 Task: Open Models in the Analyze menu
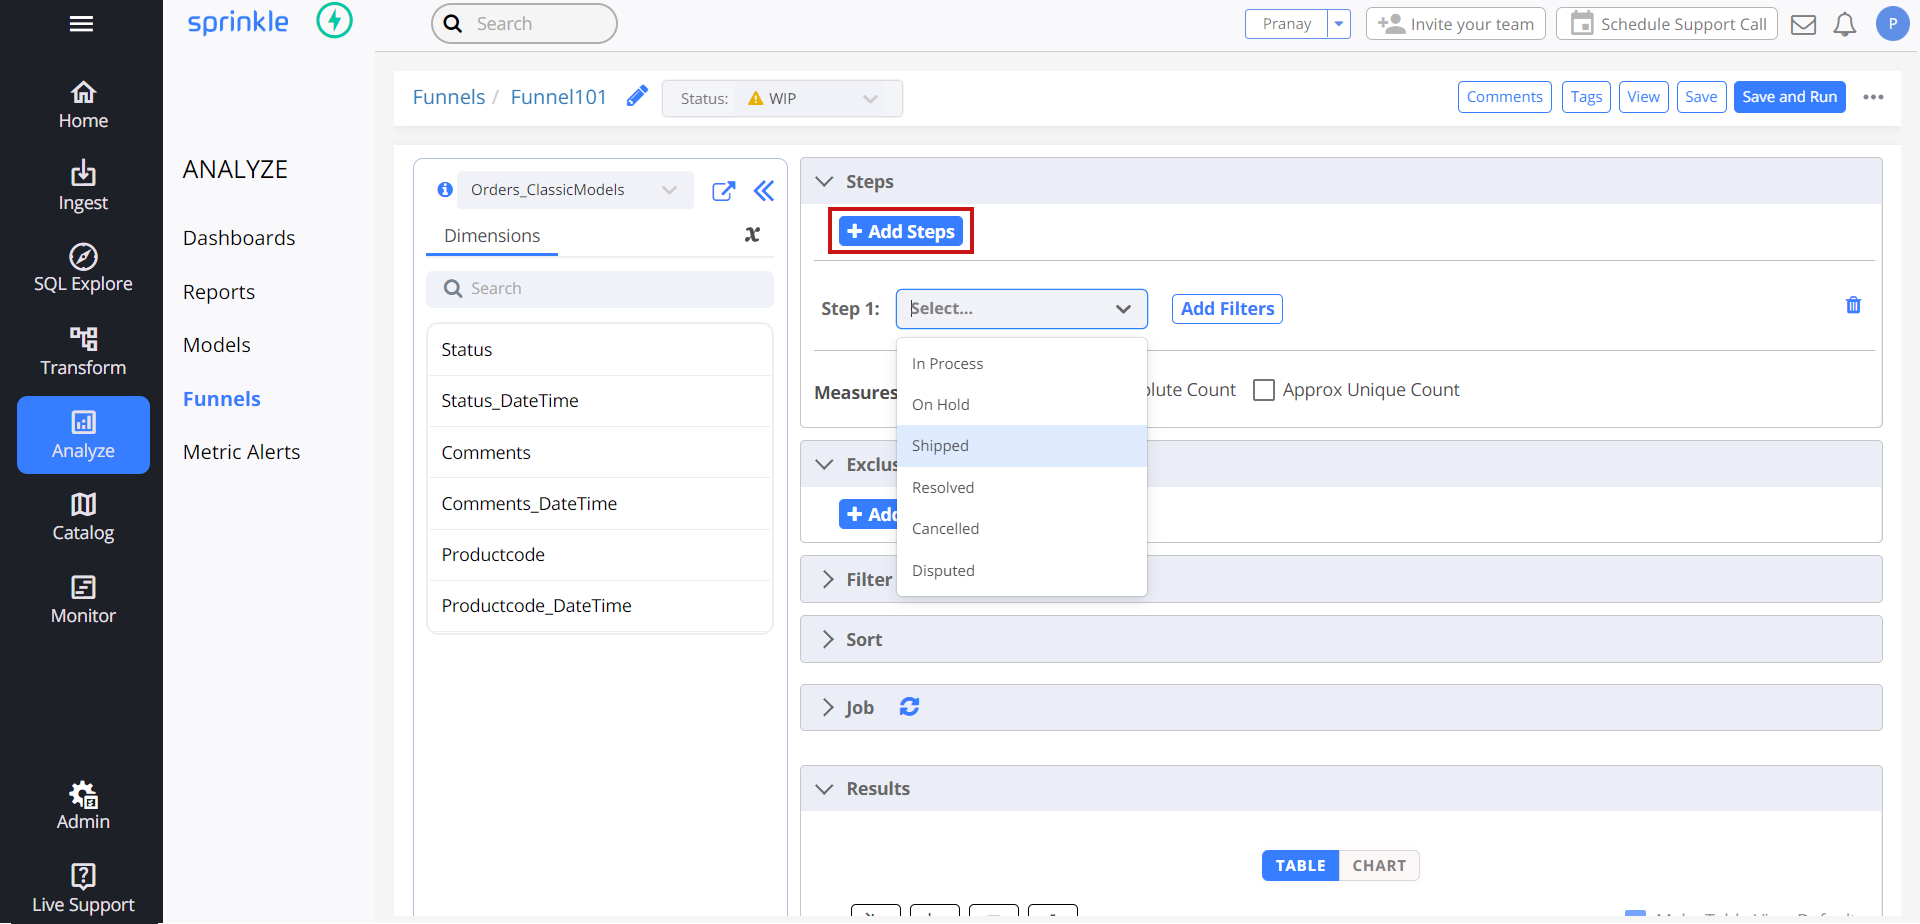coord(217,345)
